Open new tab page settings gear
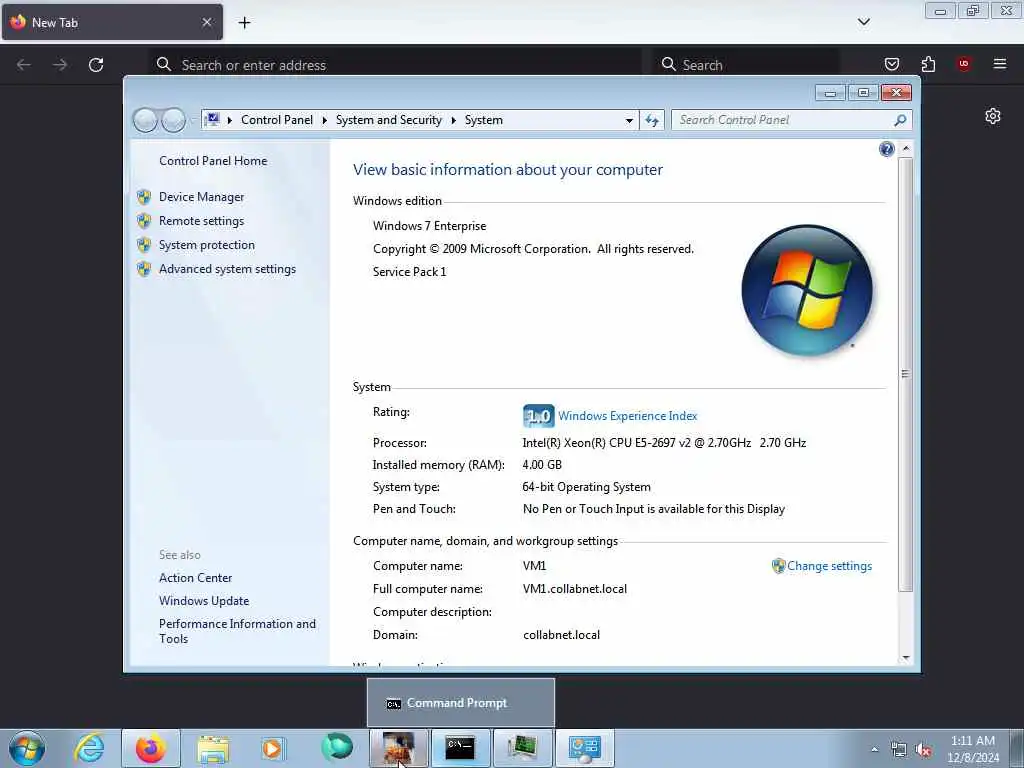The width and height of the screenshot is (1024, 768). coord(992,116)
